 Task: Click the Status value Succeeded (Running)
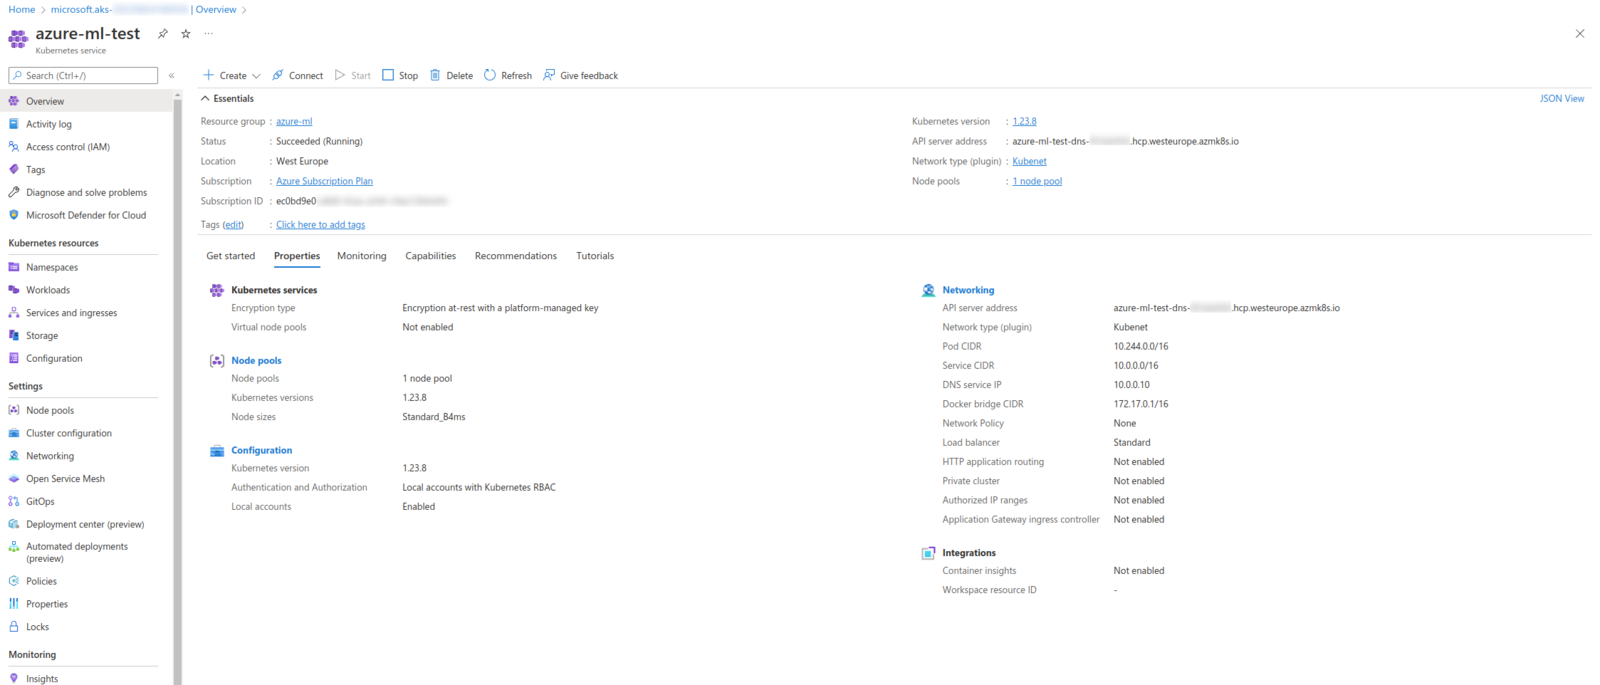tap(319, 142)
